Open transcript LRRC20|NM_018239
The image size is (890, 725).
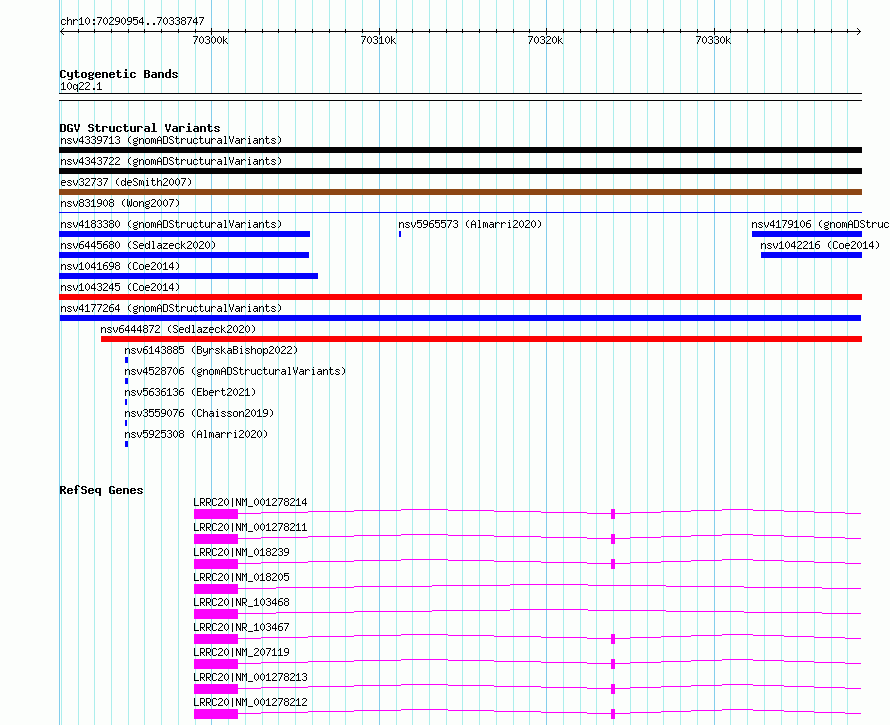pyautogui.click(x=241, y=552)
